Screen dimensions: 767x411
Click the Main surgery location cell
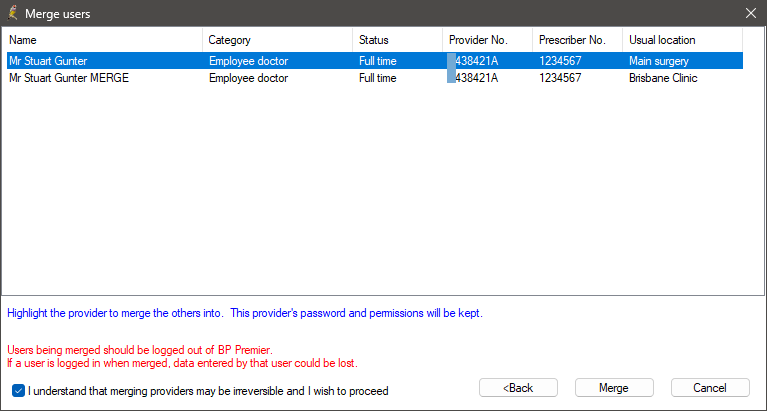click(659, 61)
